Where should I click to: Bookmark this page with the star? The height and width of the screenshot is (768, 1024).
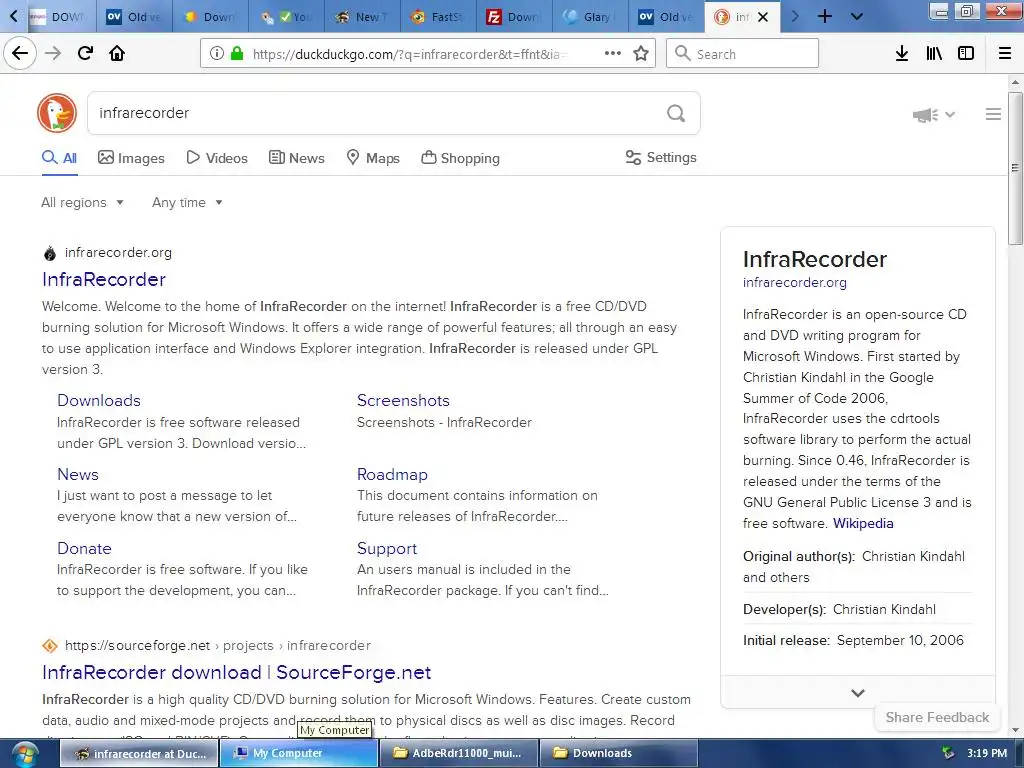click(641, 54)
